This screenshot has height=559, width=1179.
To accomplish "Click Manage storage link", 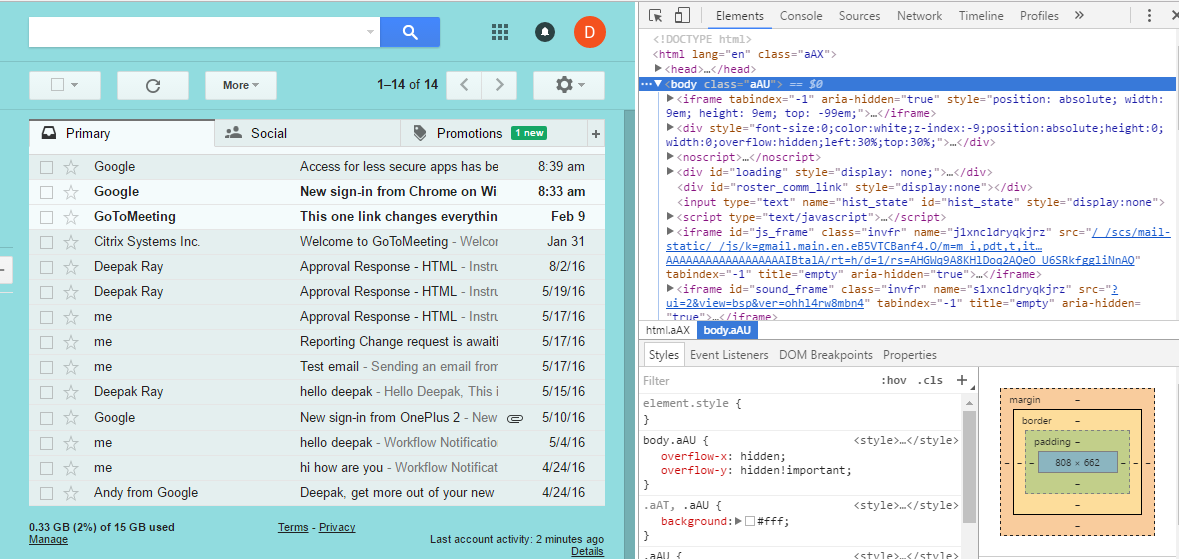I will (48, 539).
